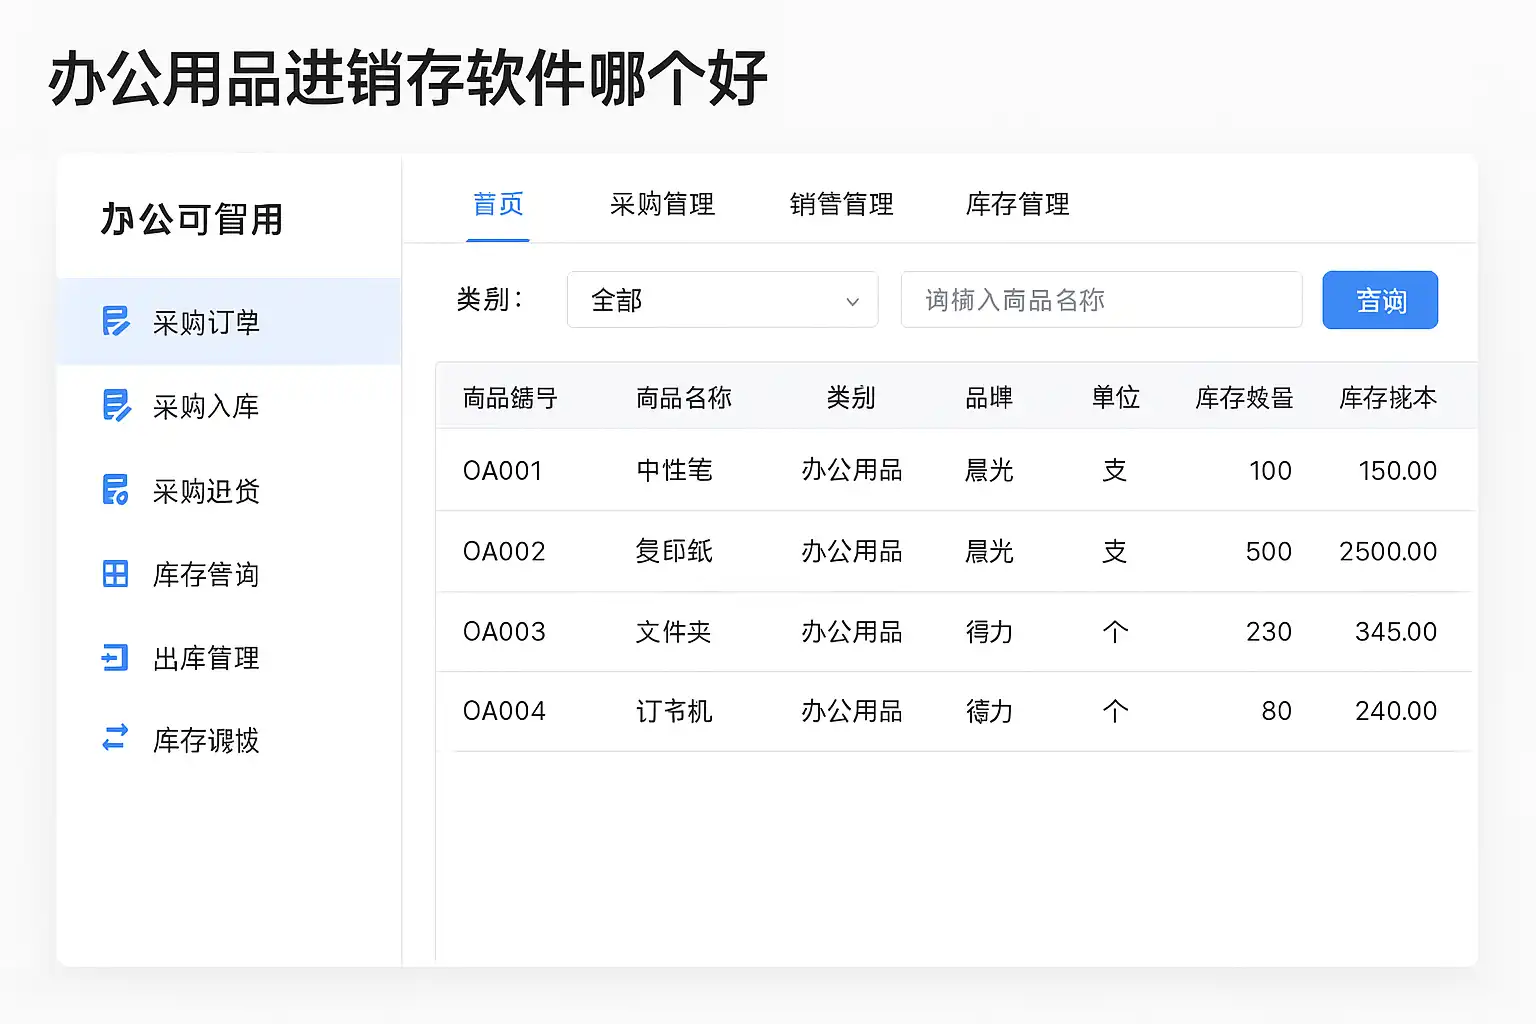Click the 出库管理 arrow icon
This screenshot has width=1536, height=1024.
coord(116,657)
